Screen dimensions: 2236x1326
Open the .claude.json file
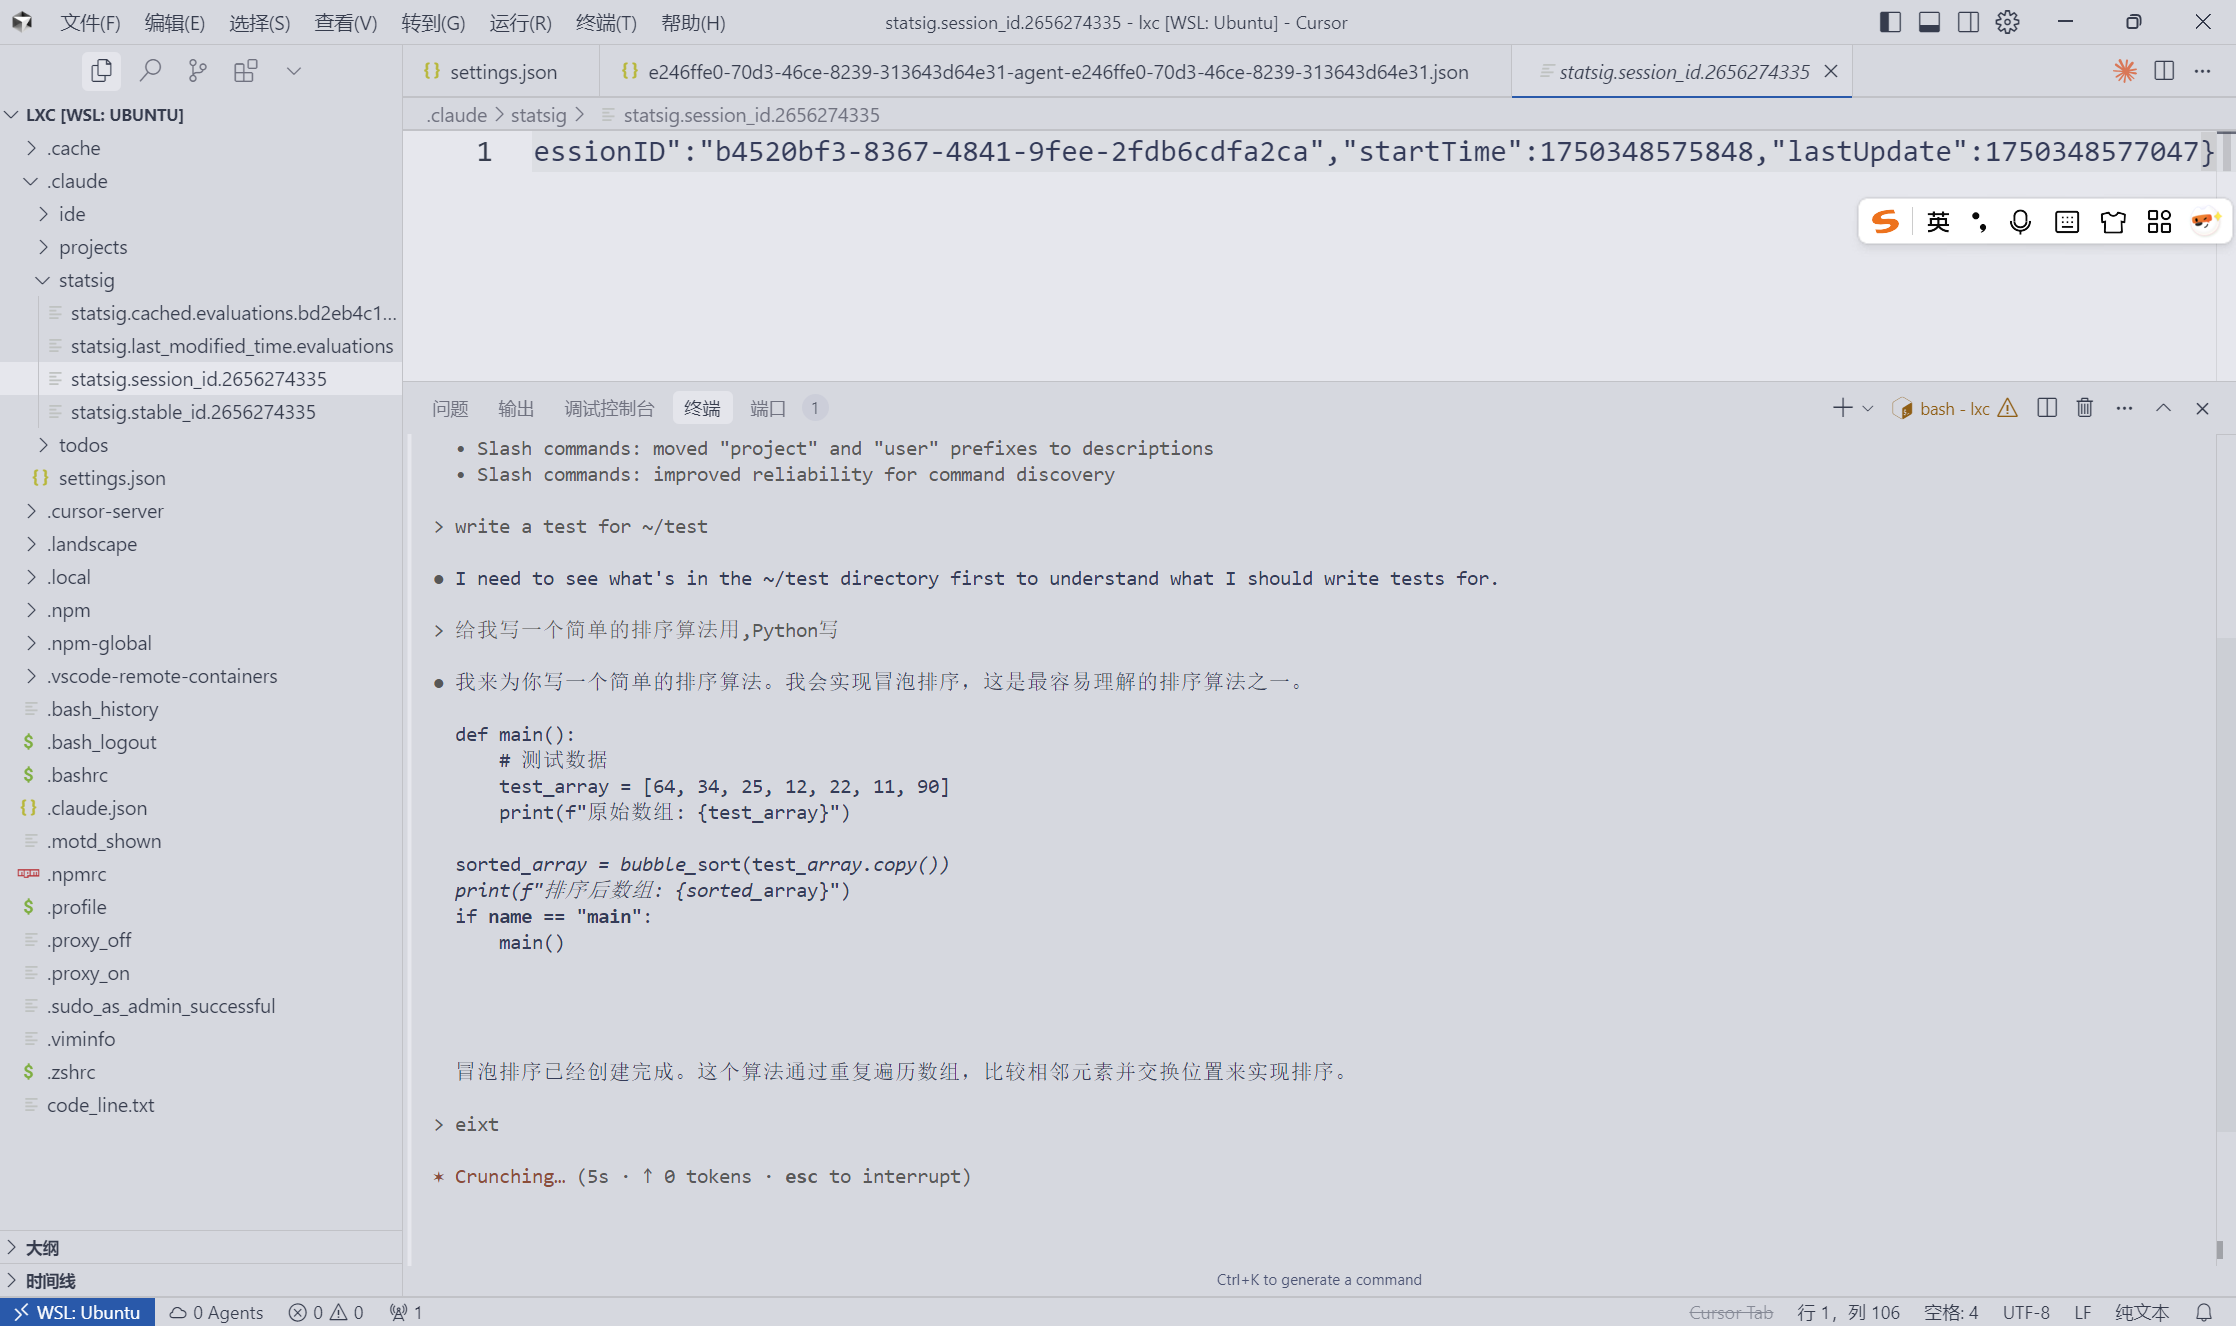[x=97, y=808]
